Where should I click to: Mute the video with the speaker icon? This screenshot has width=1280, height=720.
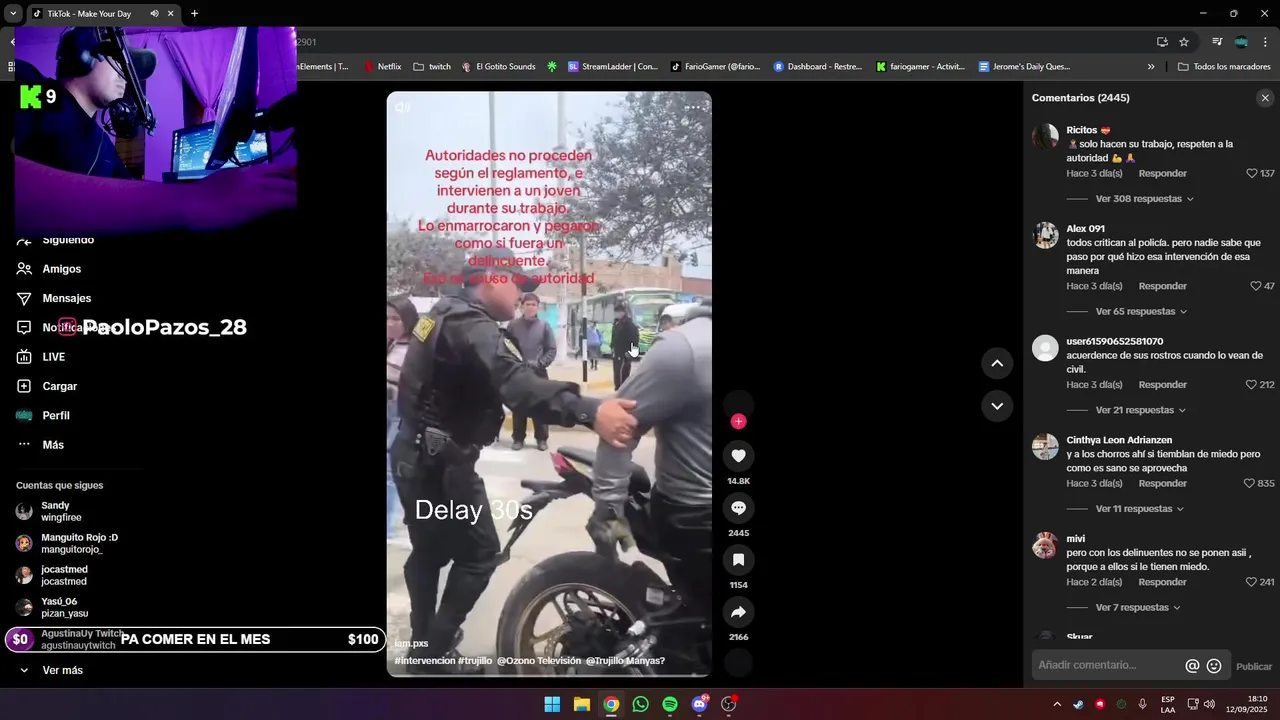pos(402,107)
